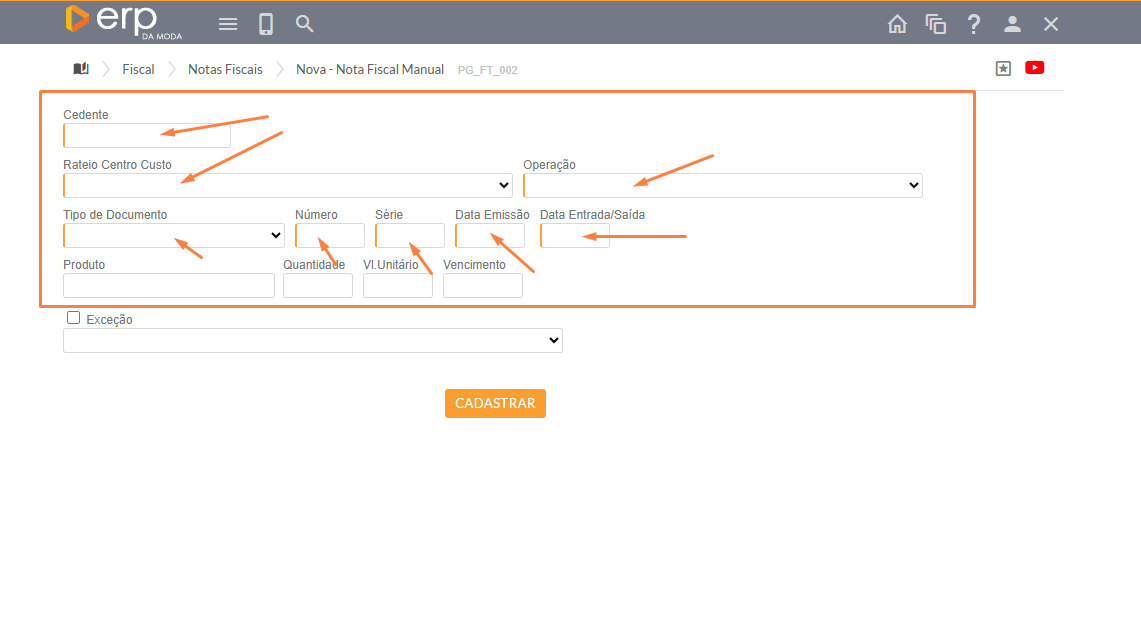Open the dropdown below Exceção

tap(312, 341)
